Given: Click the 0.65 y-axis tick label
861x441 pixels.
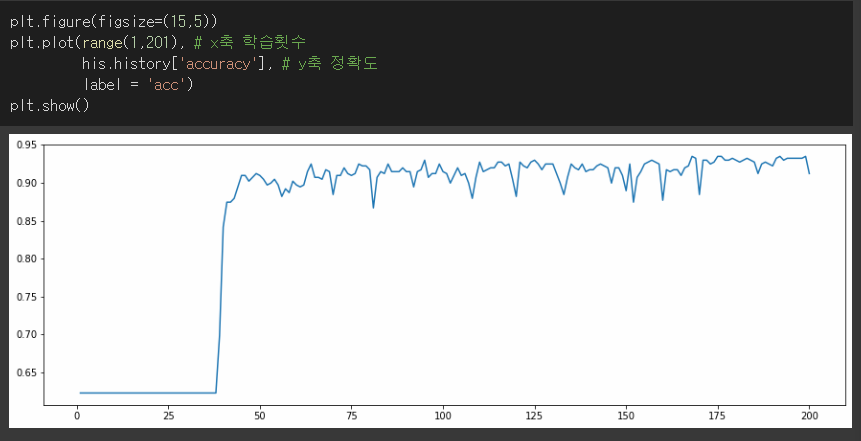Looking at the screenshot, I should pyautogui.click(x=26, y=373).
